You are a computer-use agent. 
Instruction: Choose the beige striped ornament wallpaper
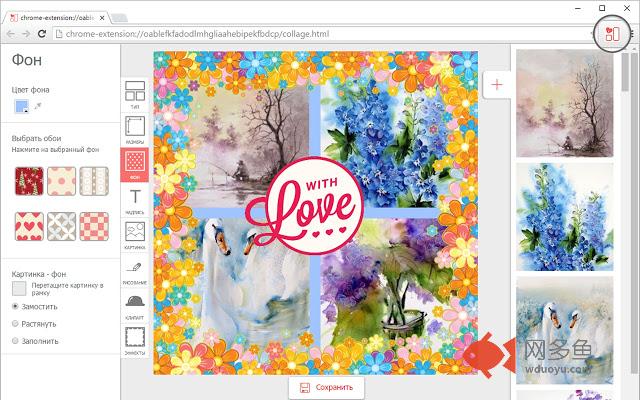pos(94,181)
